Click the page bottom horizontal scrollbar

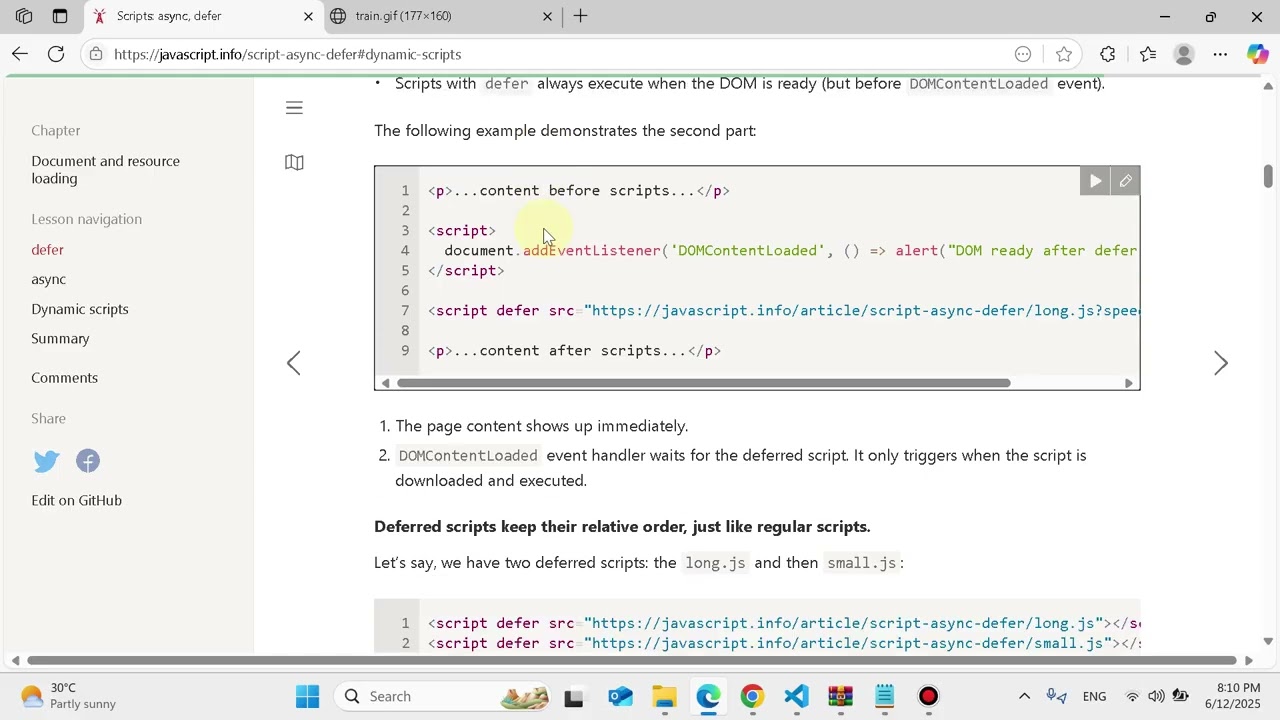632,660
